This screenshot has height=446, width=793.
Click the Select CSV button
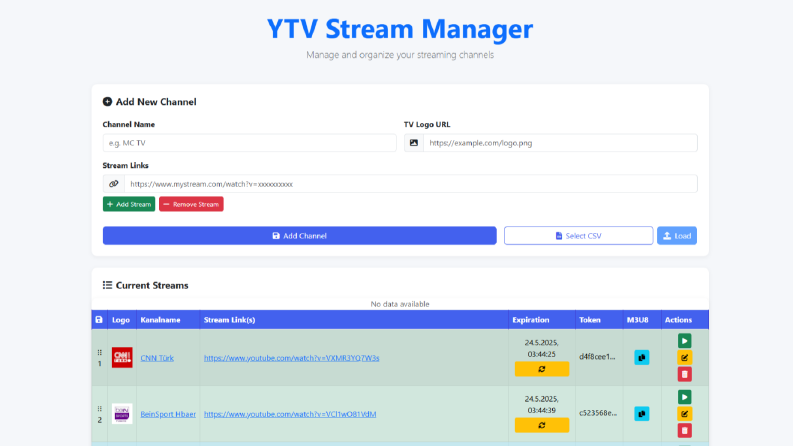[578, 236]
